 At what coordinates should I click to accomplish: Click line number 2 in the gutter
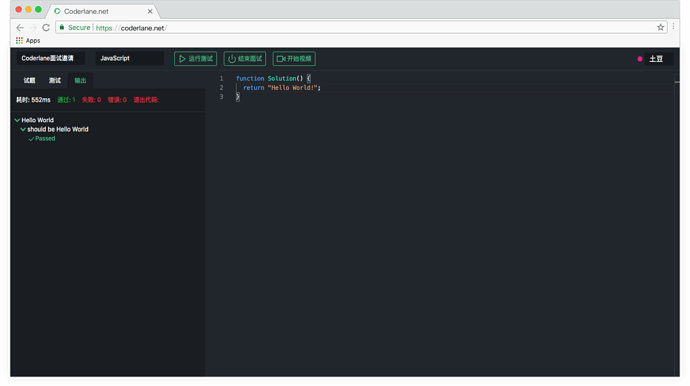(x=221, y=88)
